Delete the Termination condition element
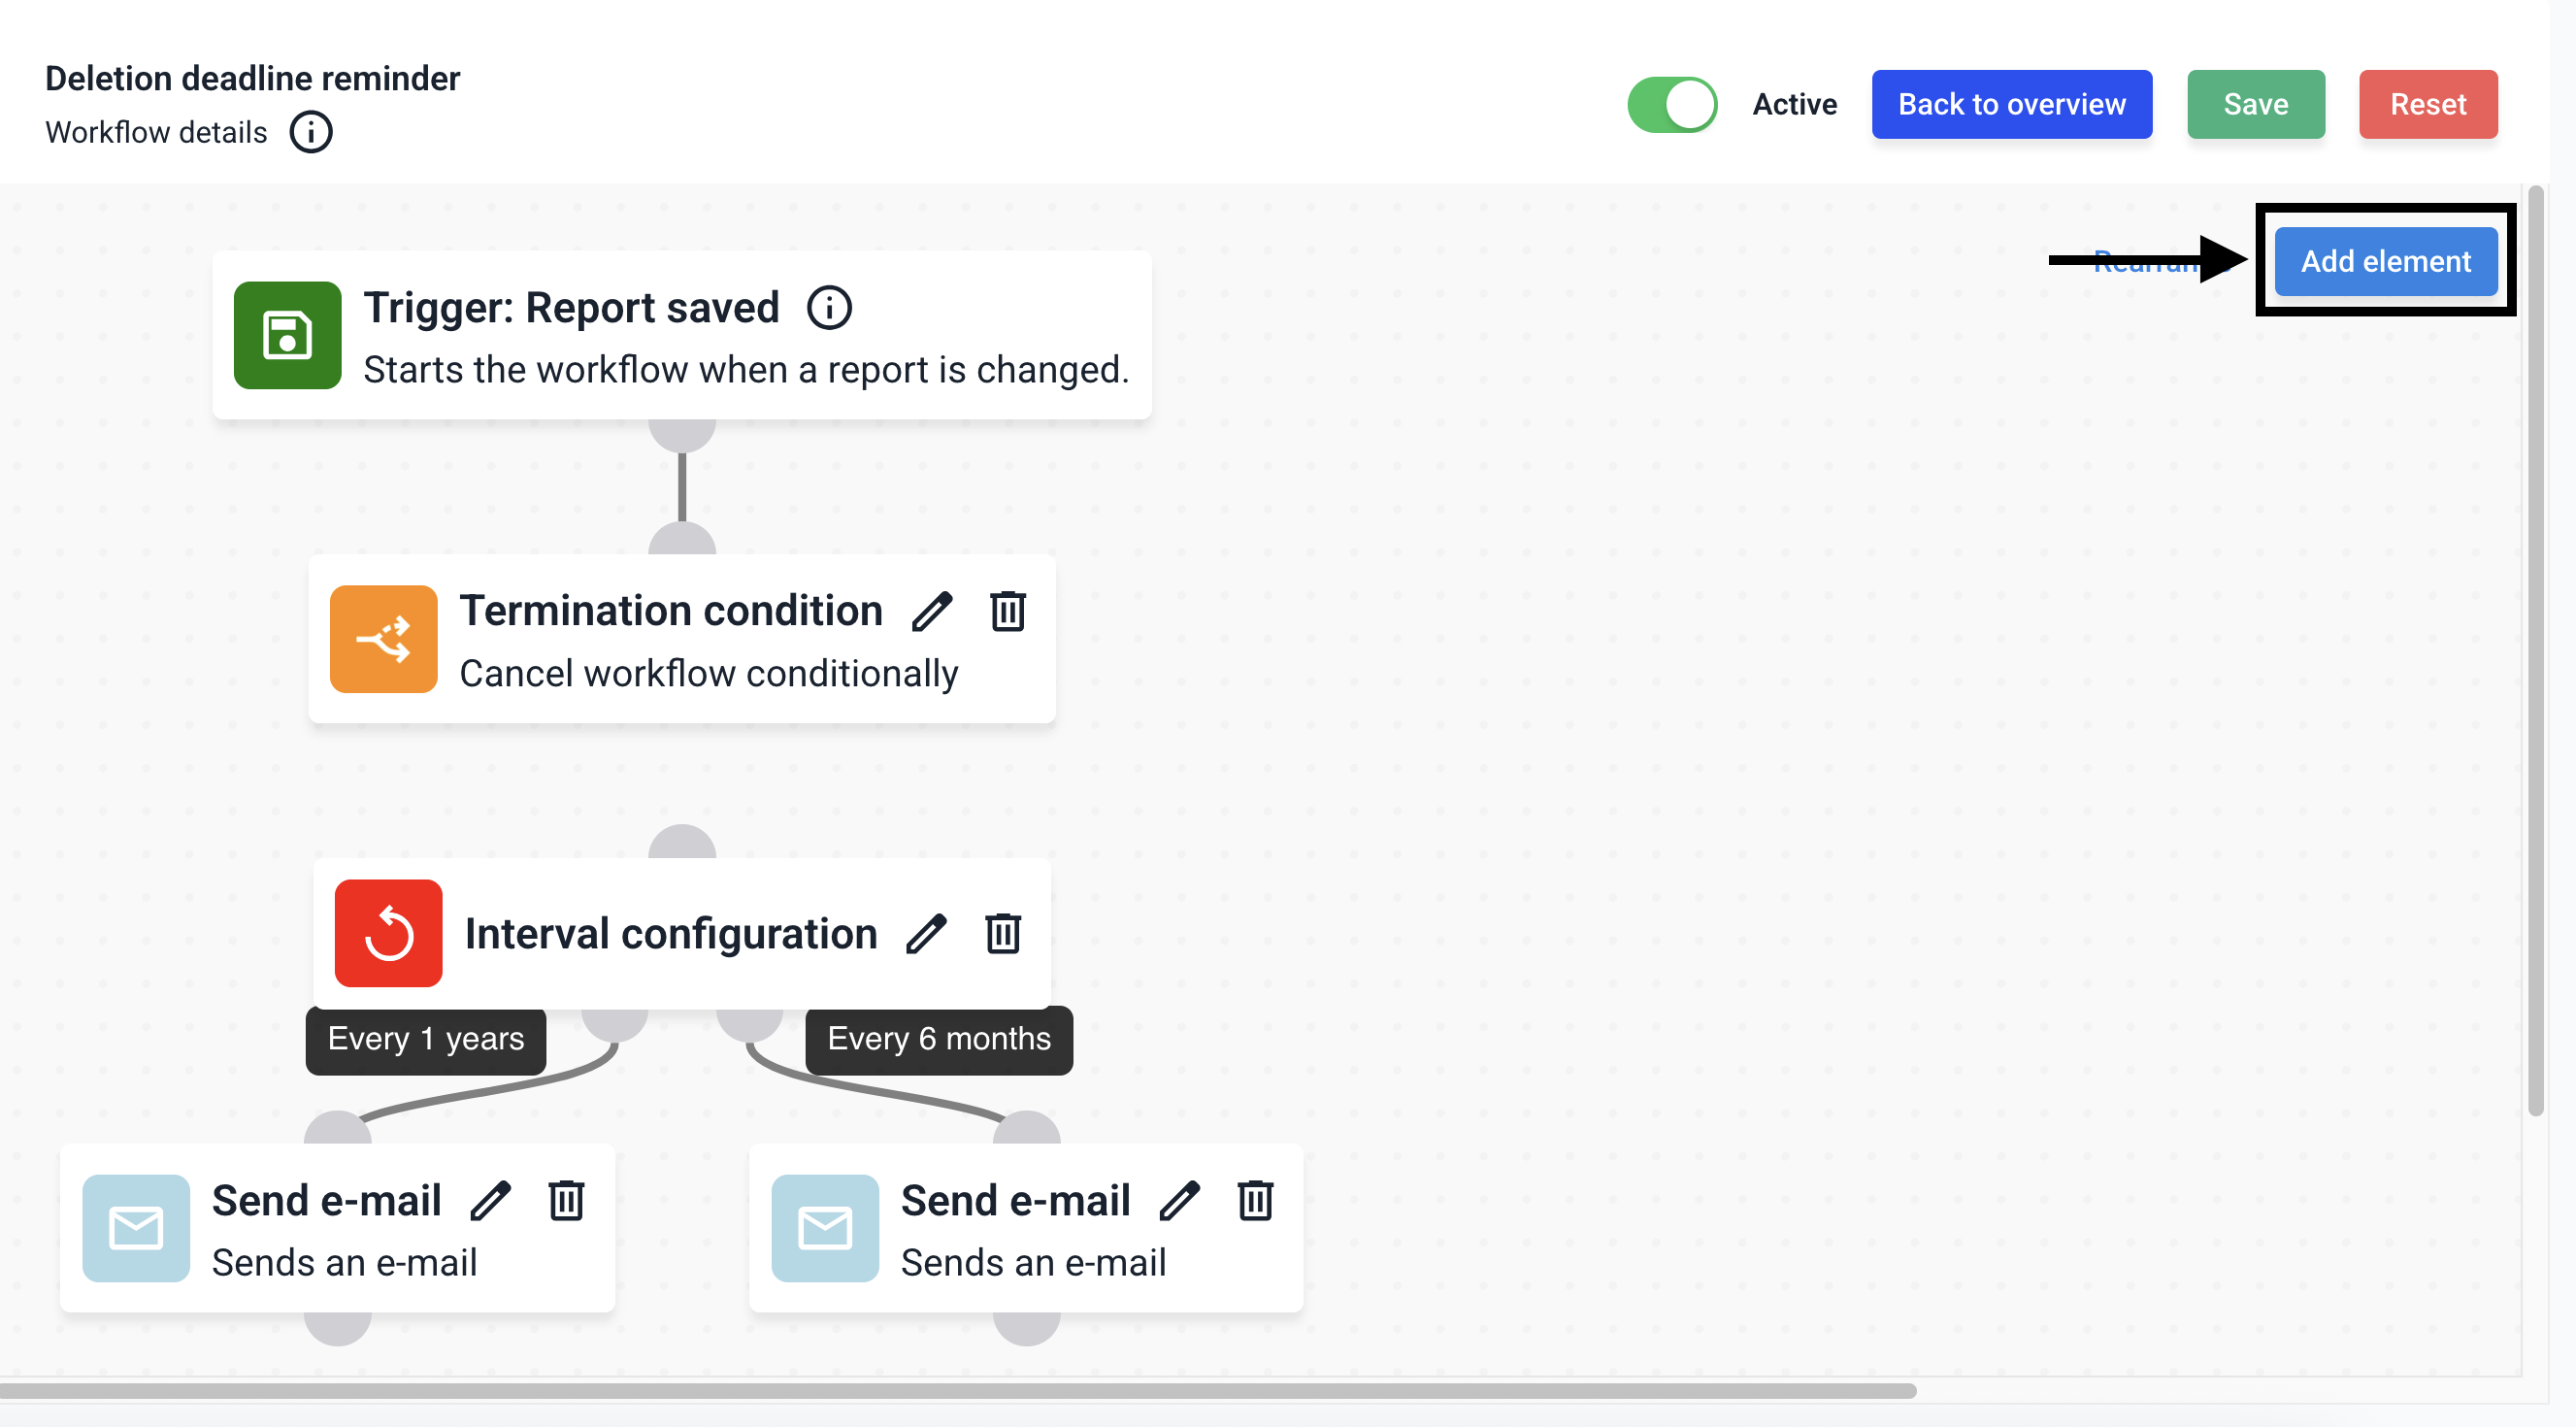The image size is (2576, 1427). click(1007, 611)
